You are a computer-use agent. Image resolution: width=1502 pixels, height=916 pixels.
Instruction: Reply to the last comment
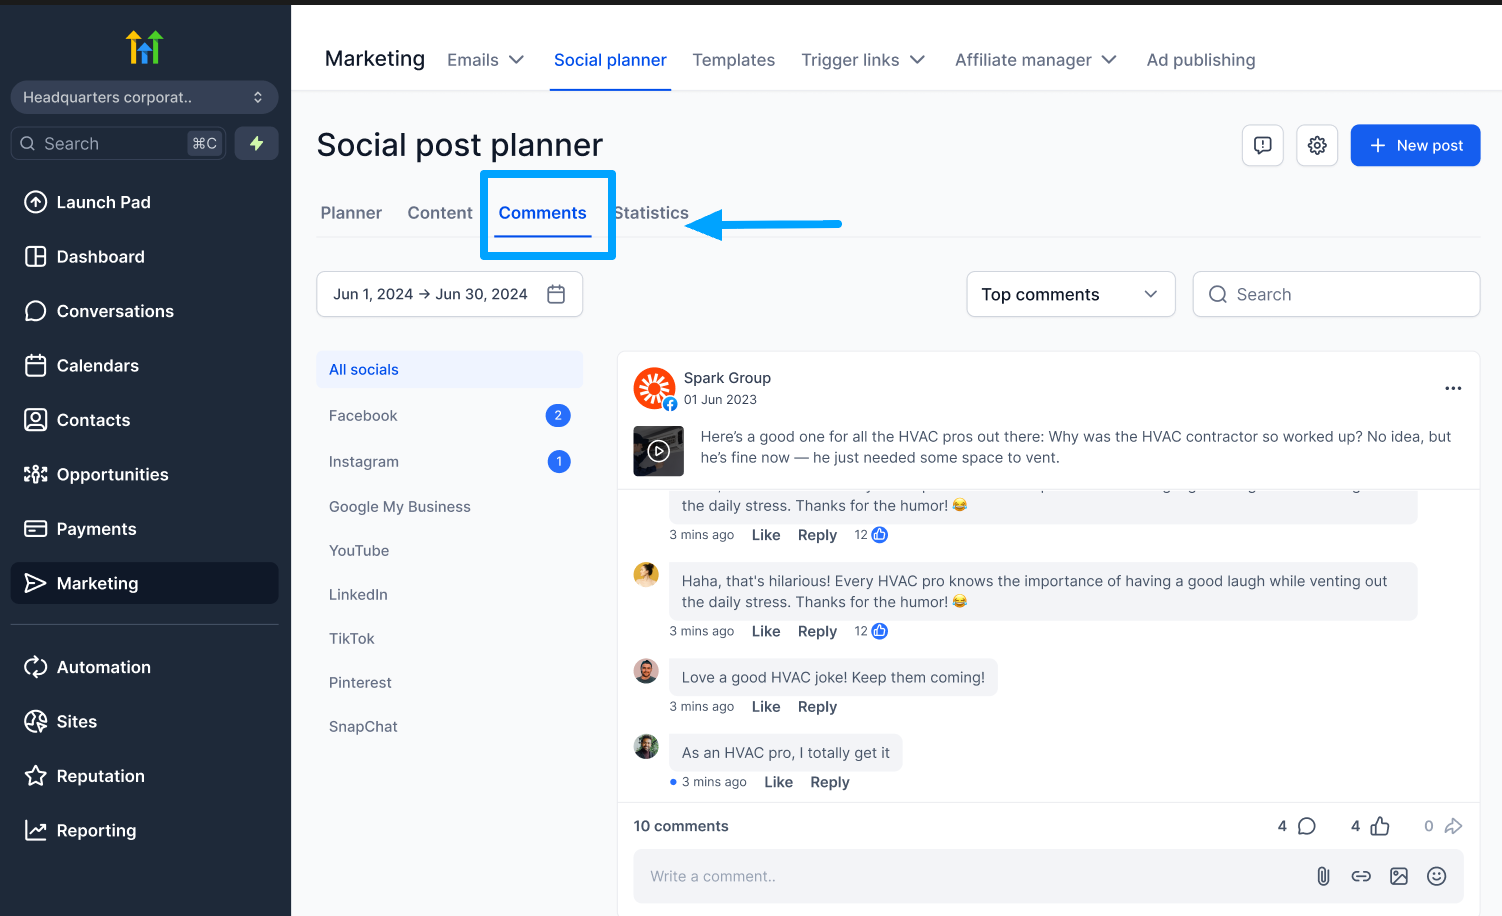[x=829, y=781]
